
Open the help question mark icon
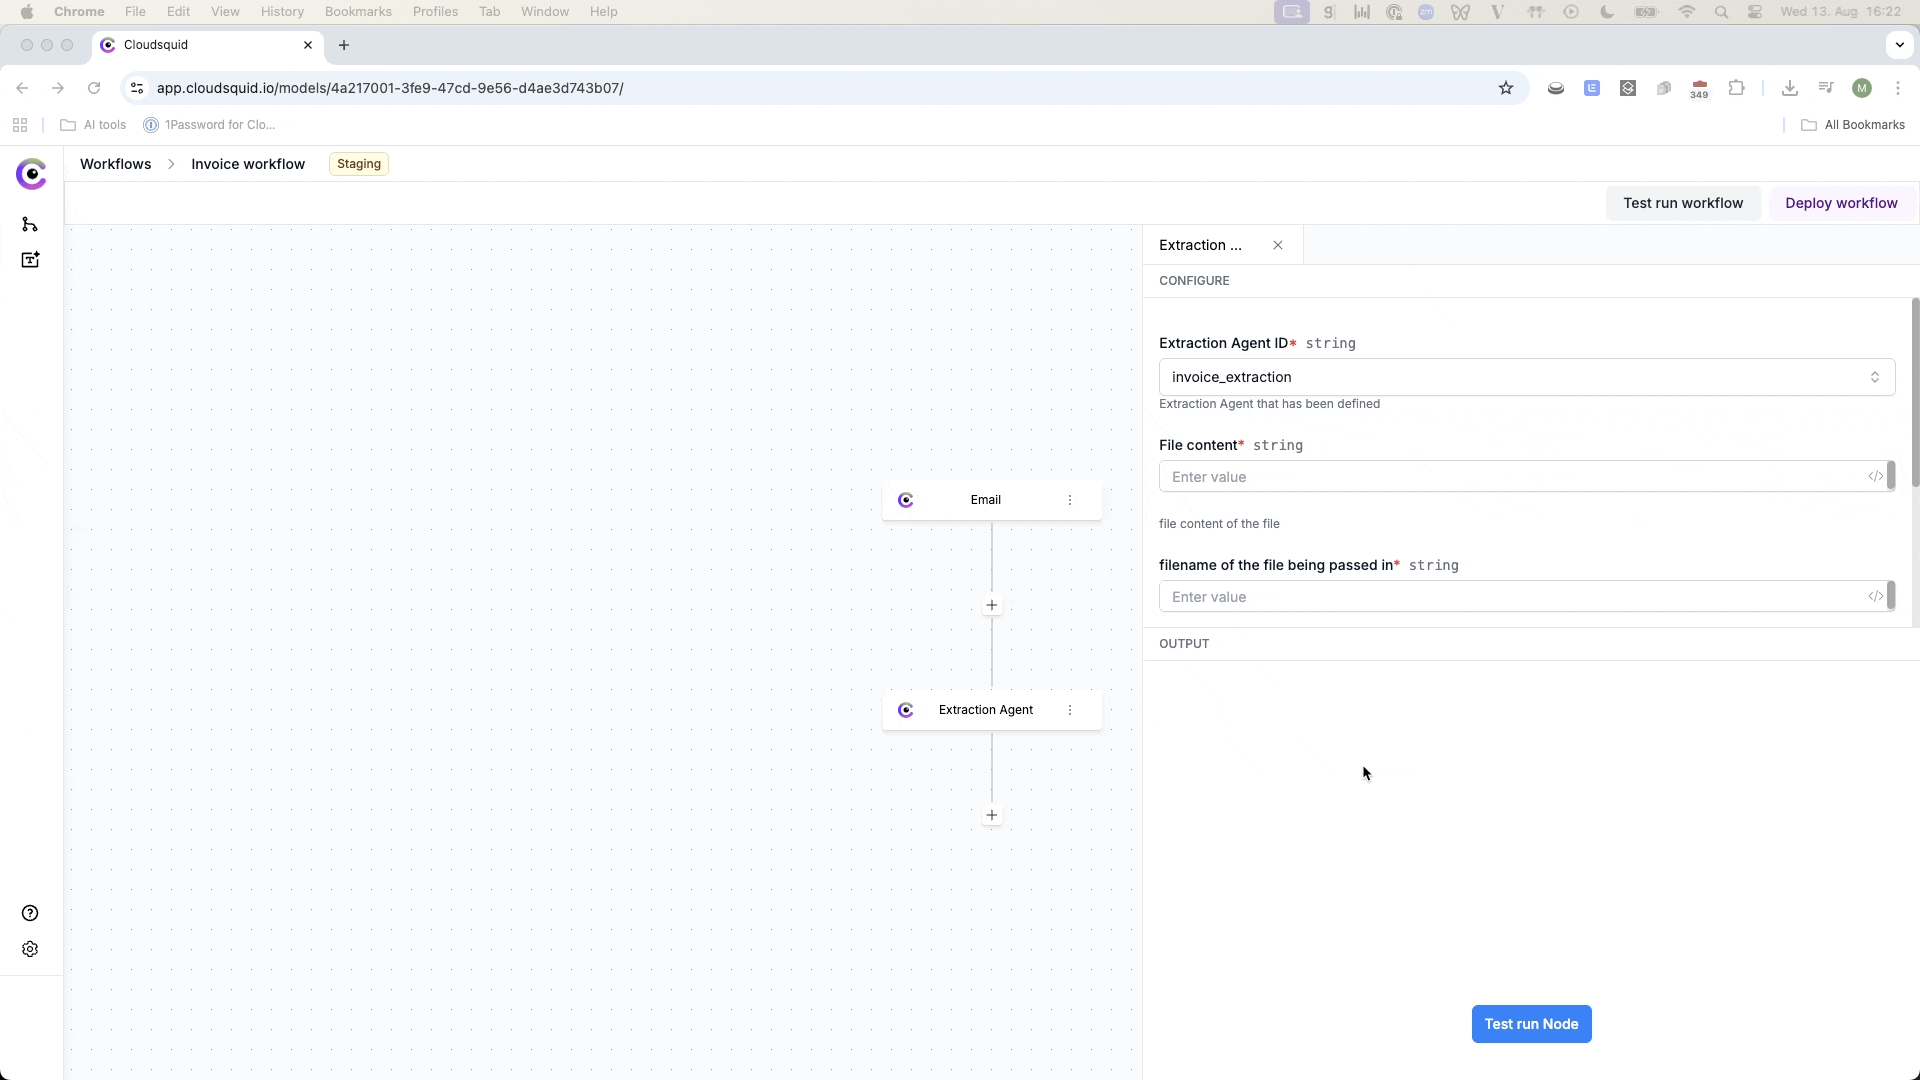(x=30, y=913)
